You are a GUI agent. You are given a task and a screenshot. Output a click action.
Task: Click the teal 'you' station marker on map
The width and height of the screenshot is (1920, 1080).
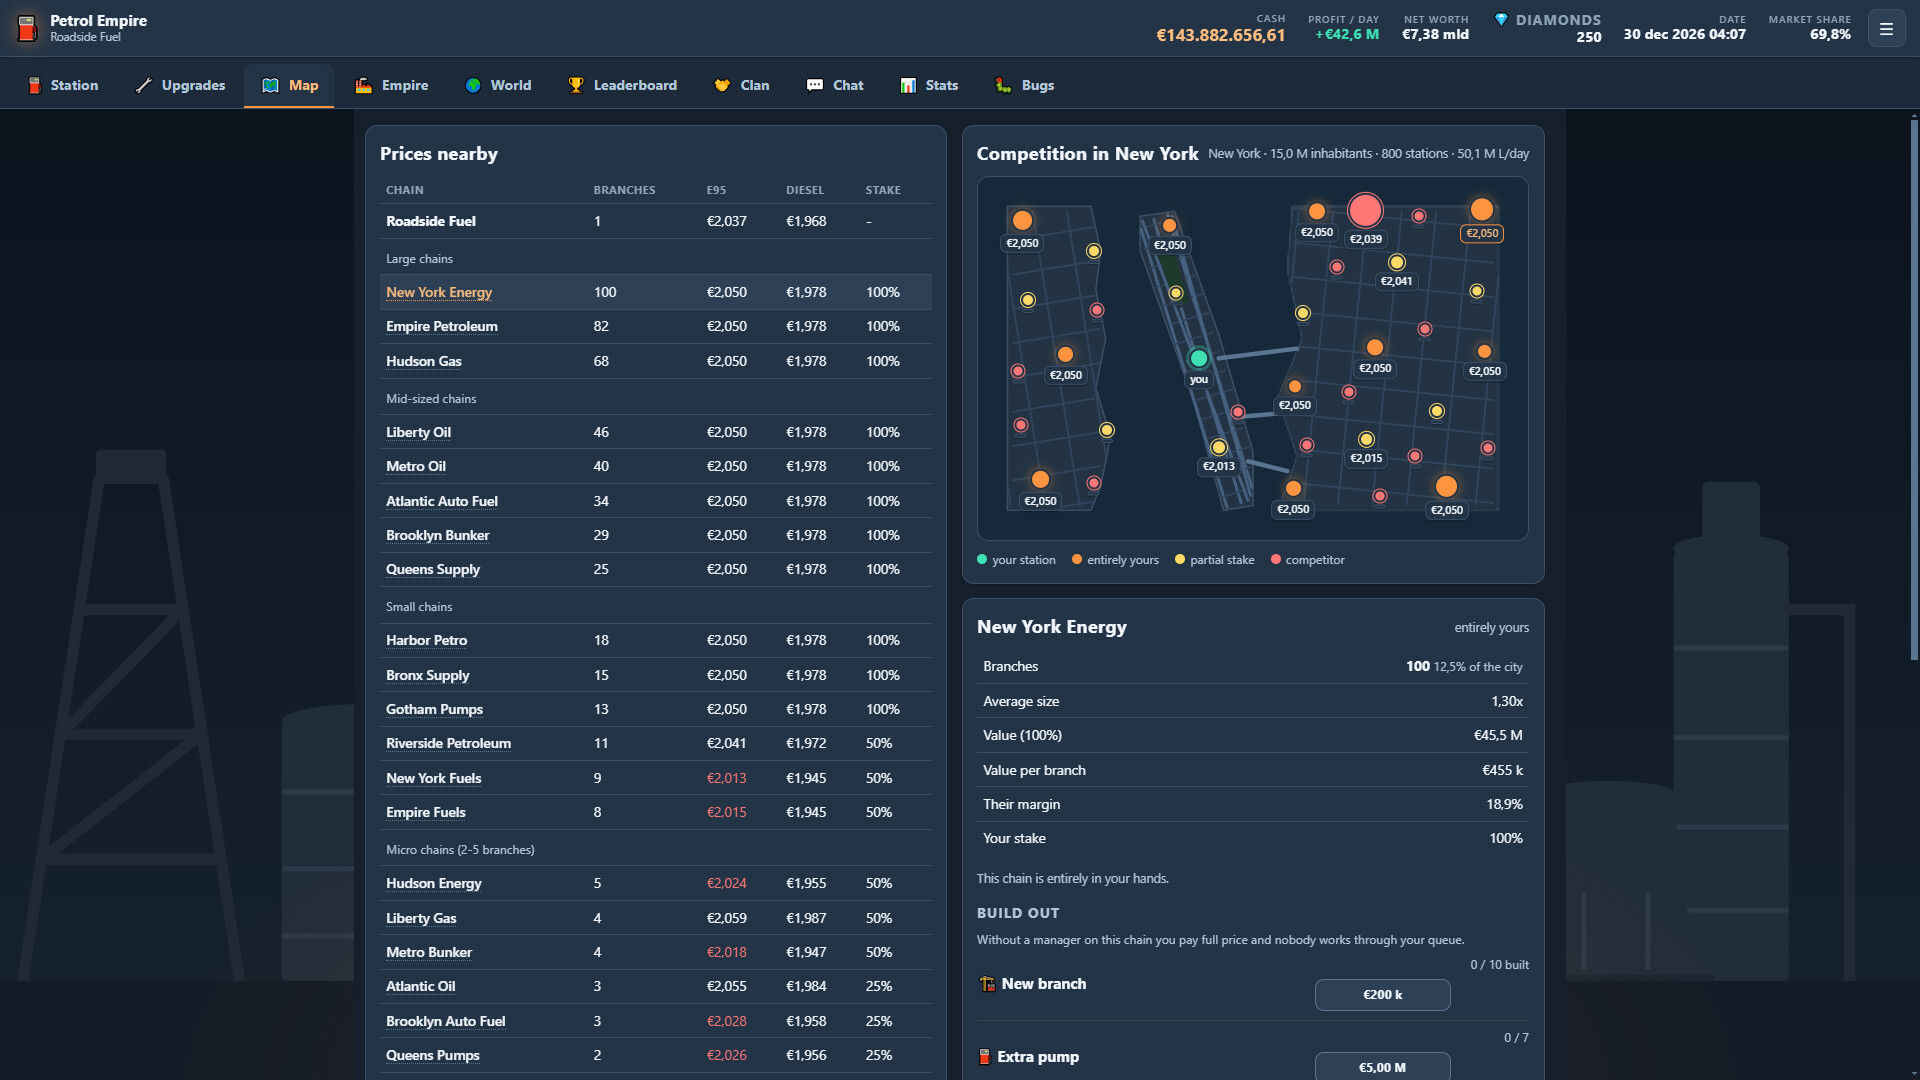1199,358
